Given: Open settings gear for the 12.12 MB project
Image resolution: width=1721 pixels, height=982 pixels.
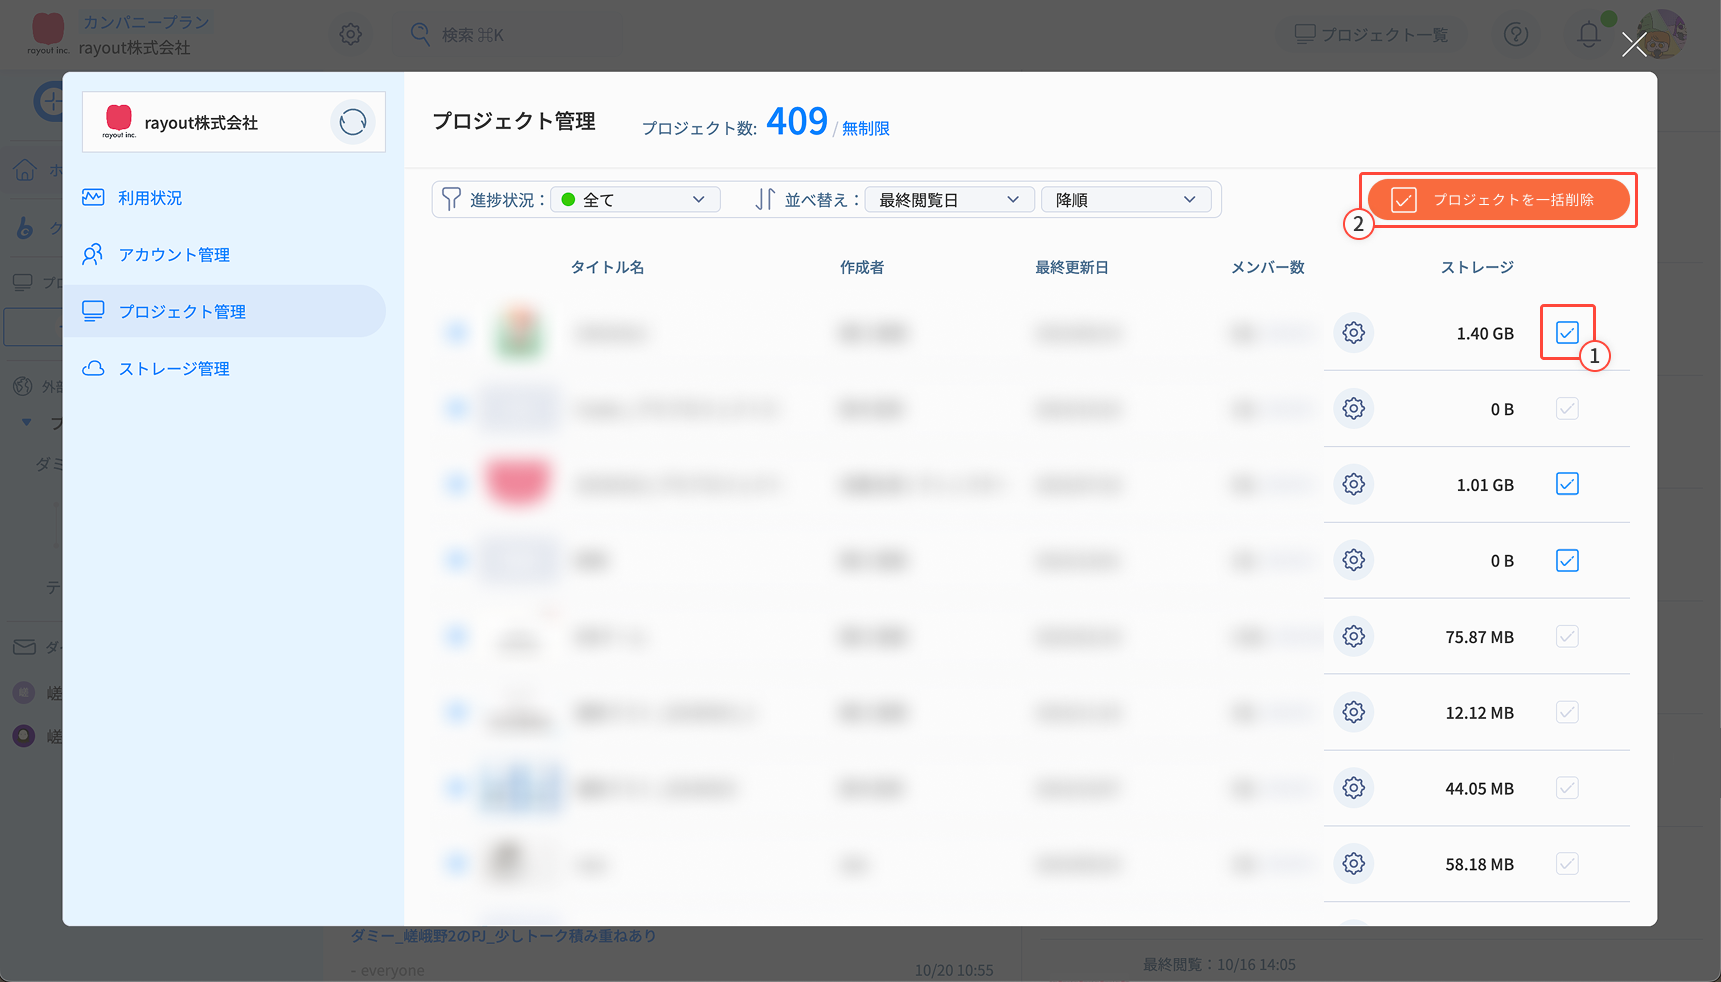Looking at the screenshot, I should click(x=1354, y=712).
